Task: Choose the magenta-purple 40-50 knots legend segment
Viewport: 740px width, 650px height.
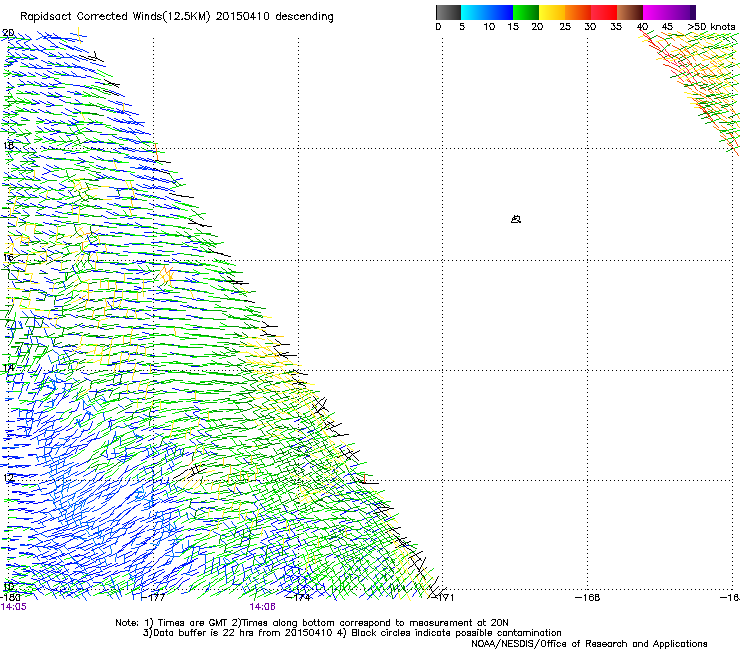Action: (669, 12)
